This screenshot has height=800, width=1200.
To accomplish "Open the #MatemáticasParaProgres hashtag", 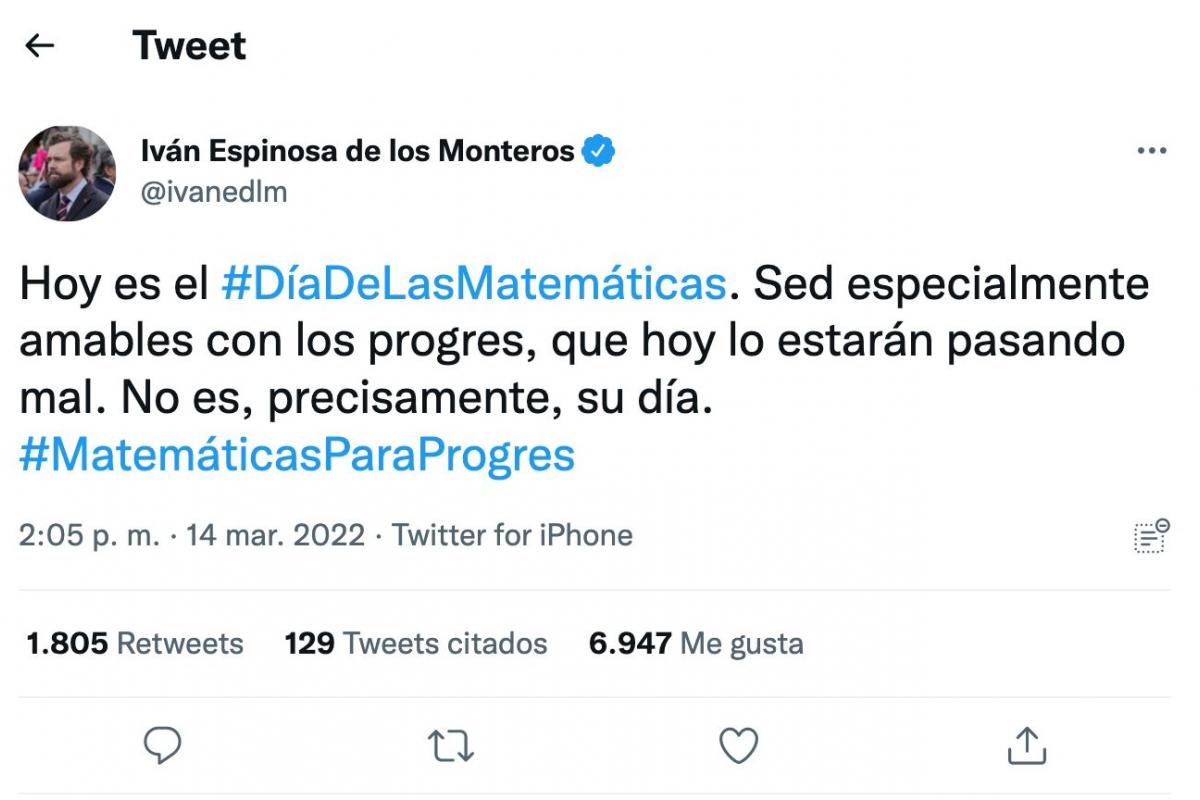I will click(x=297, y=455).
